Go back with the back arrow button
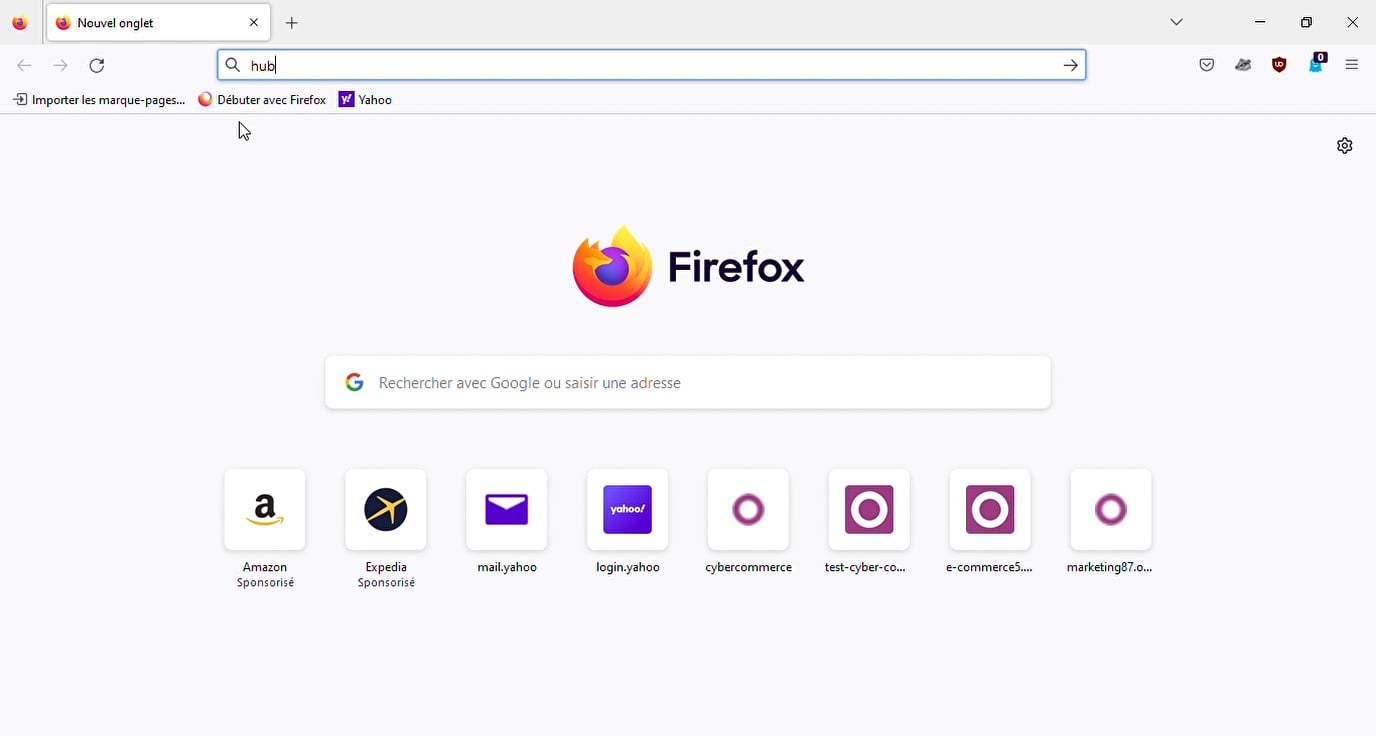 tap(24, 66)
